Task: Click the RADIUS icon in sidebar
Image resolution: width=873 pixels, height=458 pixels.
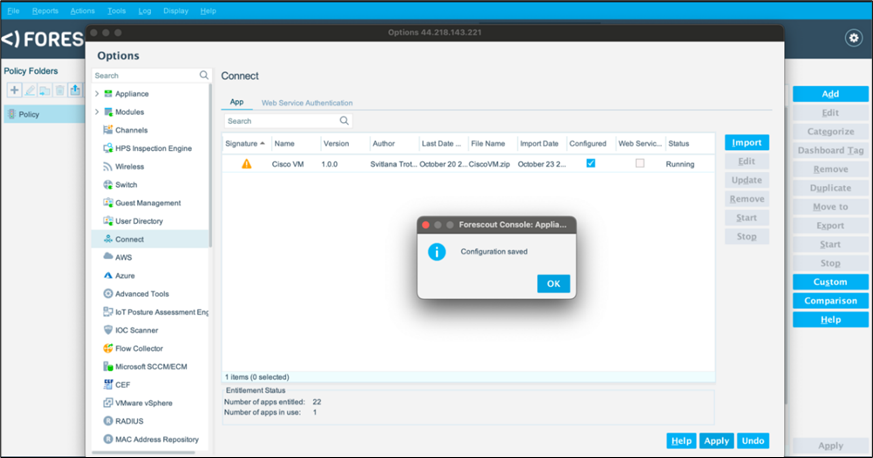Action: tap(108, 421)
